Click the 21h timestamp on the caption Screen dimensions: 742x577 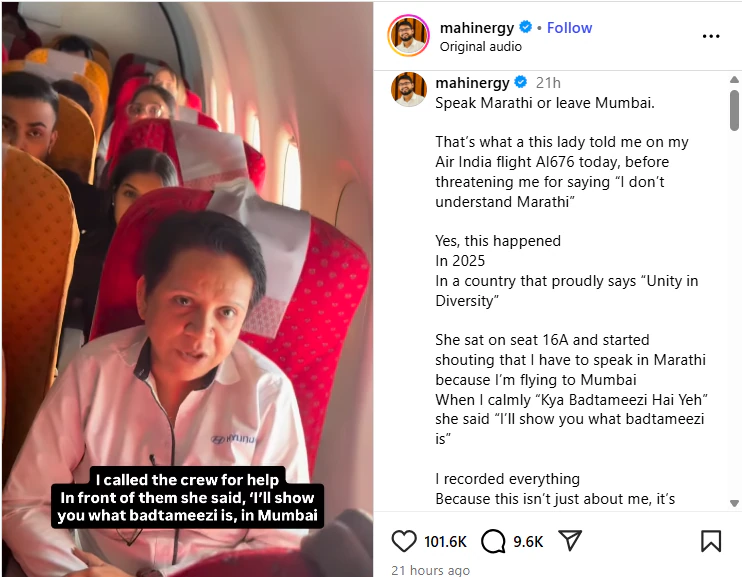coord(548,82)
